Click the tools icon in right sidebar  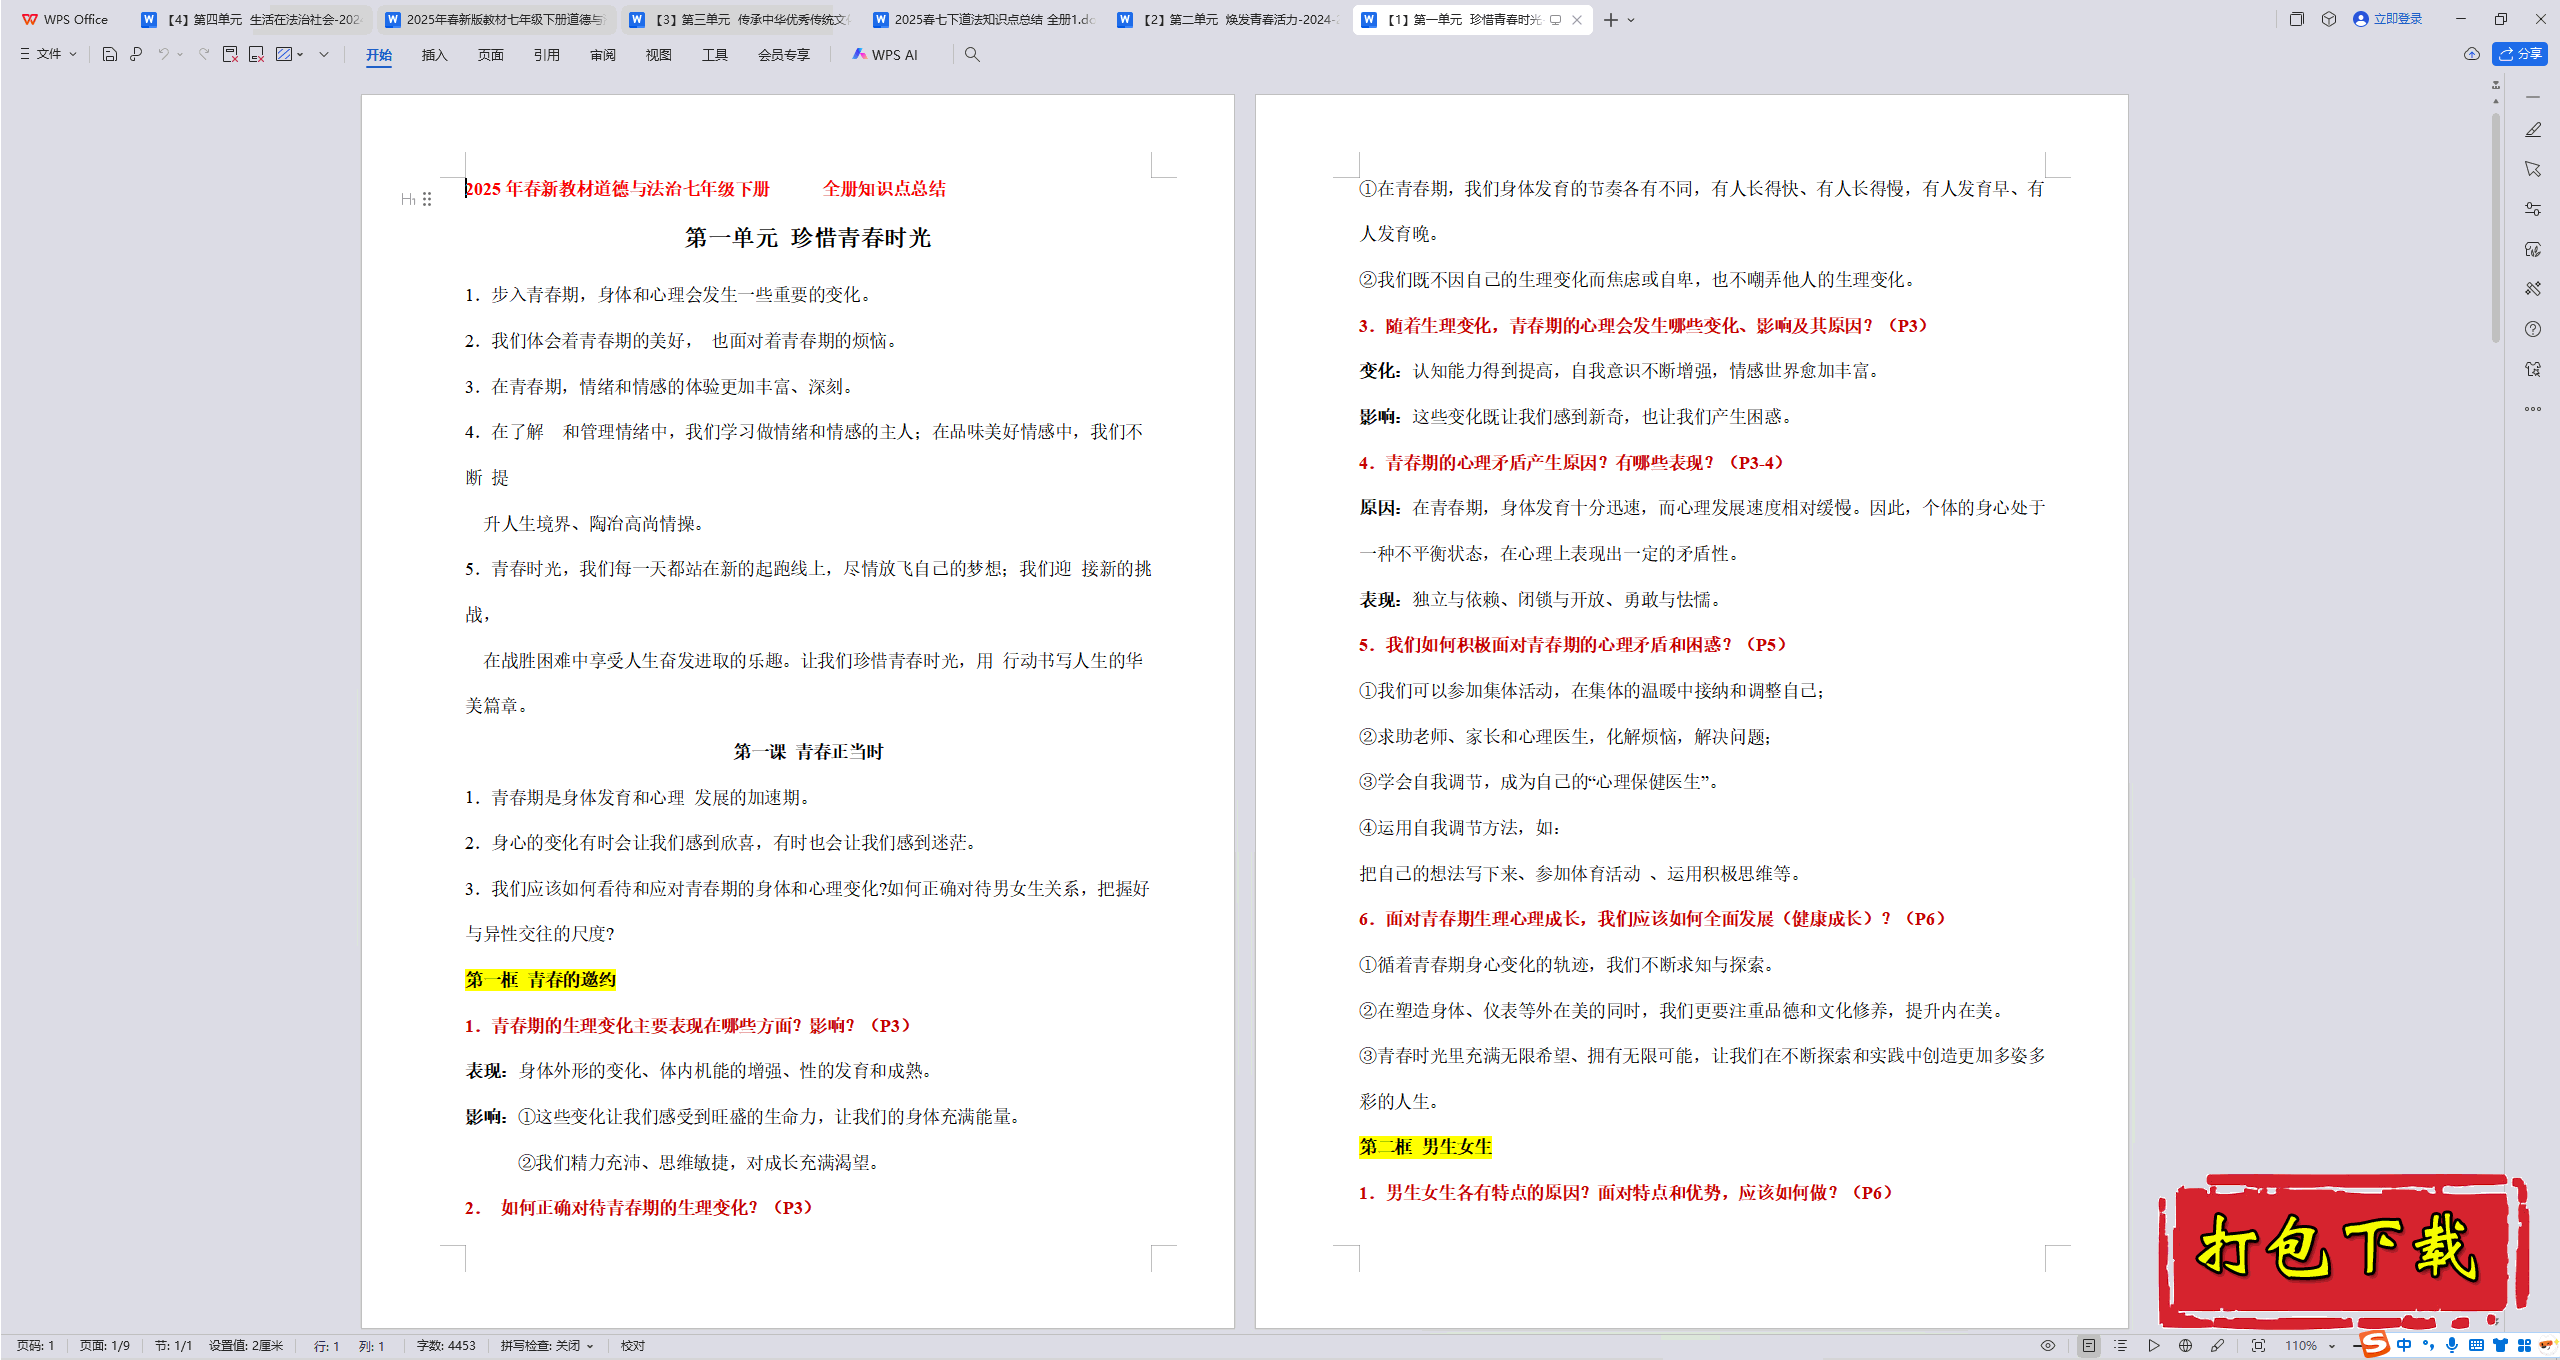pyautogui.click(x=2533, y=289)
